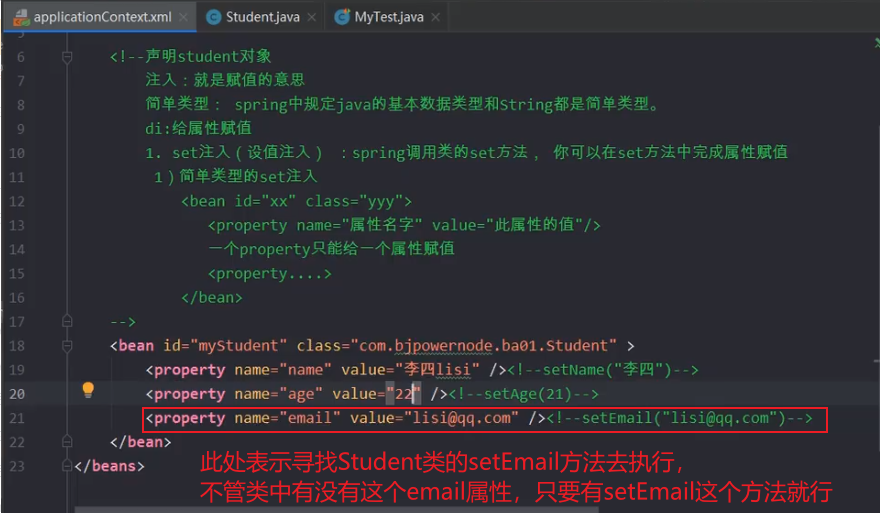Click the comment closing --> on line 17
The width and height of the screenshot is (880, 513).
(123, 322)
